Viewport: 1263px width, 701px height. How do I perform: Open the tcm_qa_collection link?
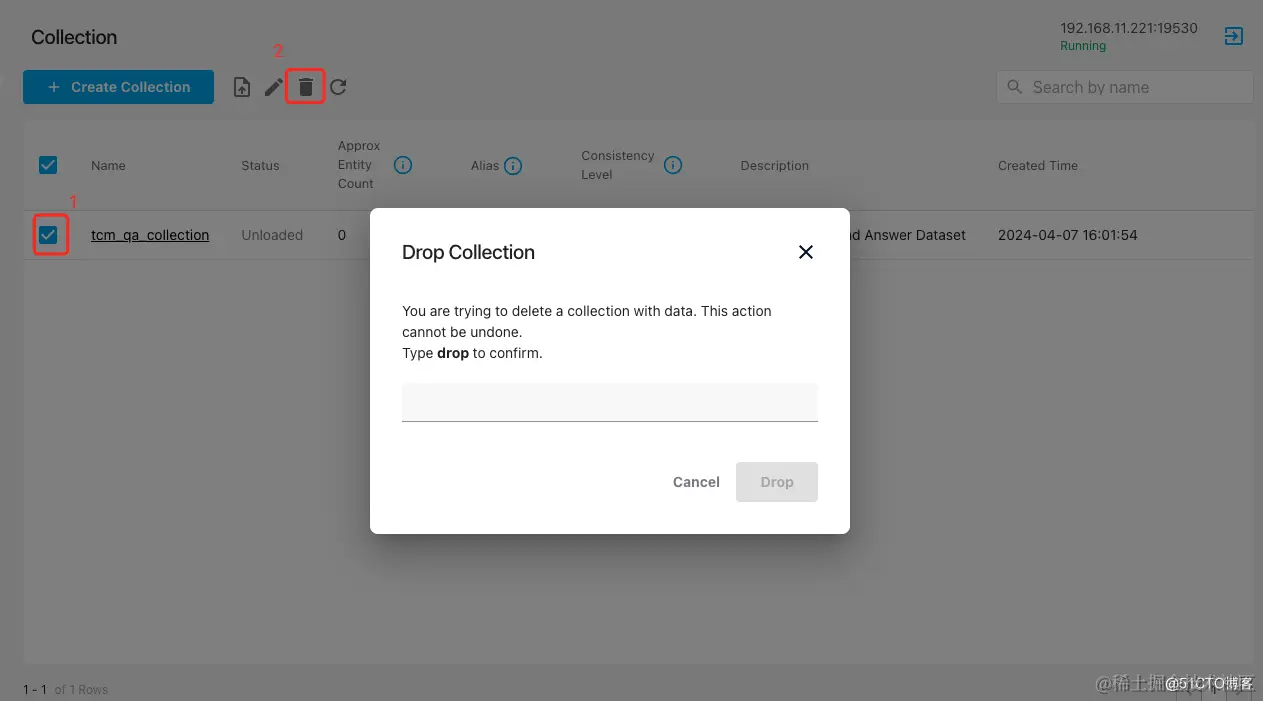pos(150,235)
